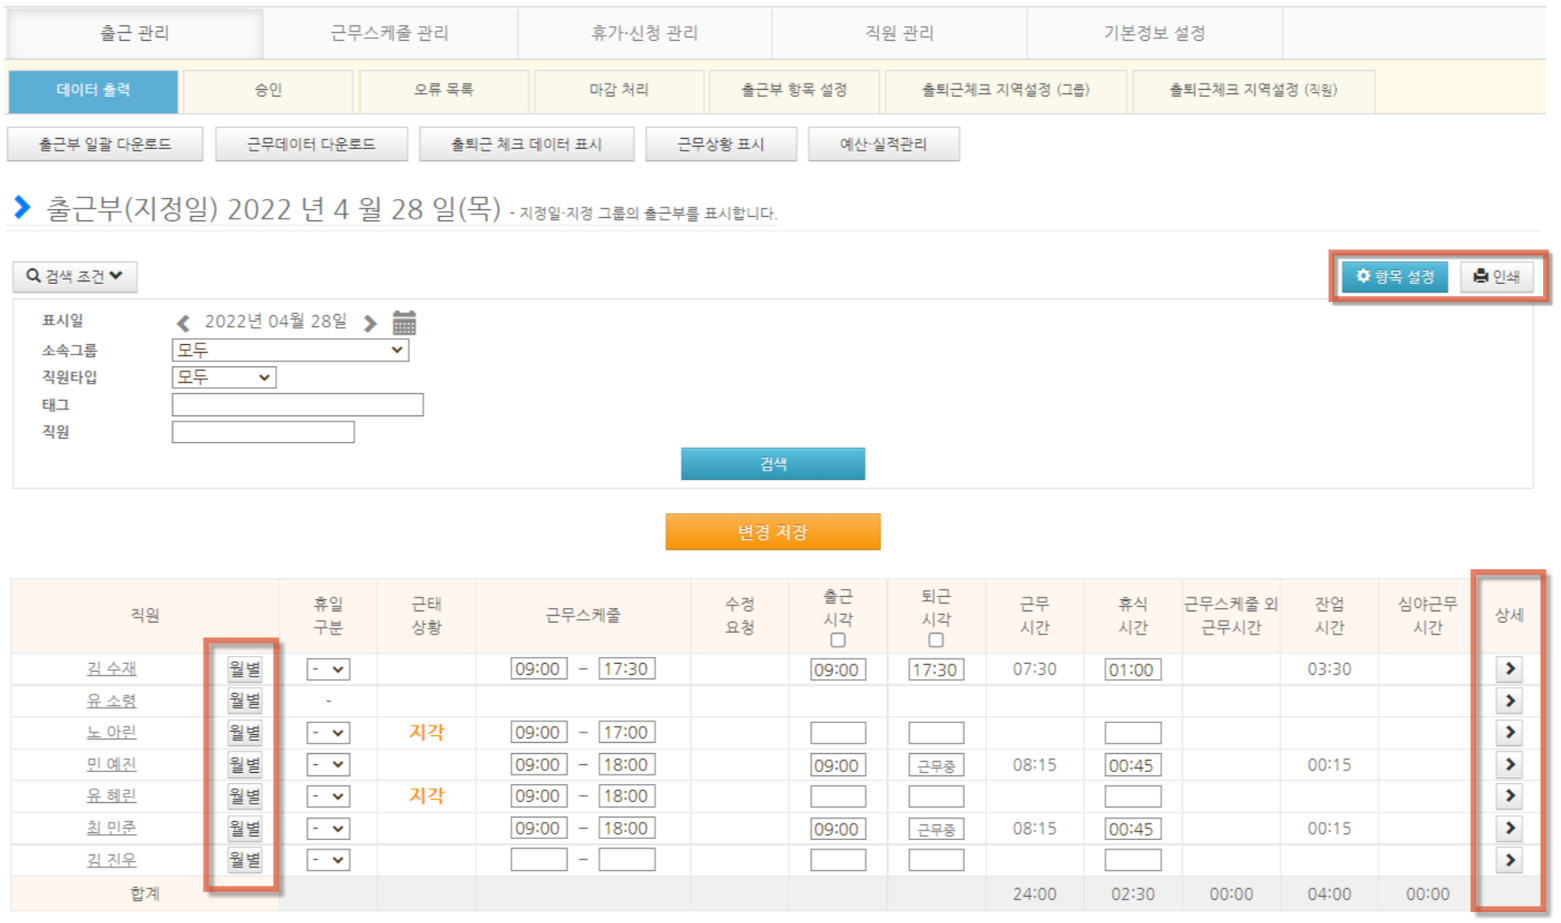Viewport: 1561px width, 923px height.
Task: Expand the 소속그룹 dropdown
Action: tap(290, 350)
